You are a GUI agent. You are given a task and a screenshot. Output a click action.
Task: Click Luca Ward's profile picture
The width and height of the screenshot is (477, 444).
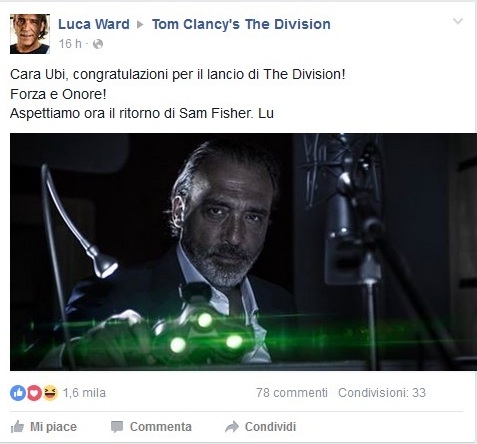click(30, 34)
